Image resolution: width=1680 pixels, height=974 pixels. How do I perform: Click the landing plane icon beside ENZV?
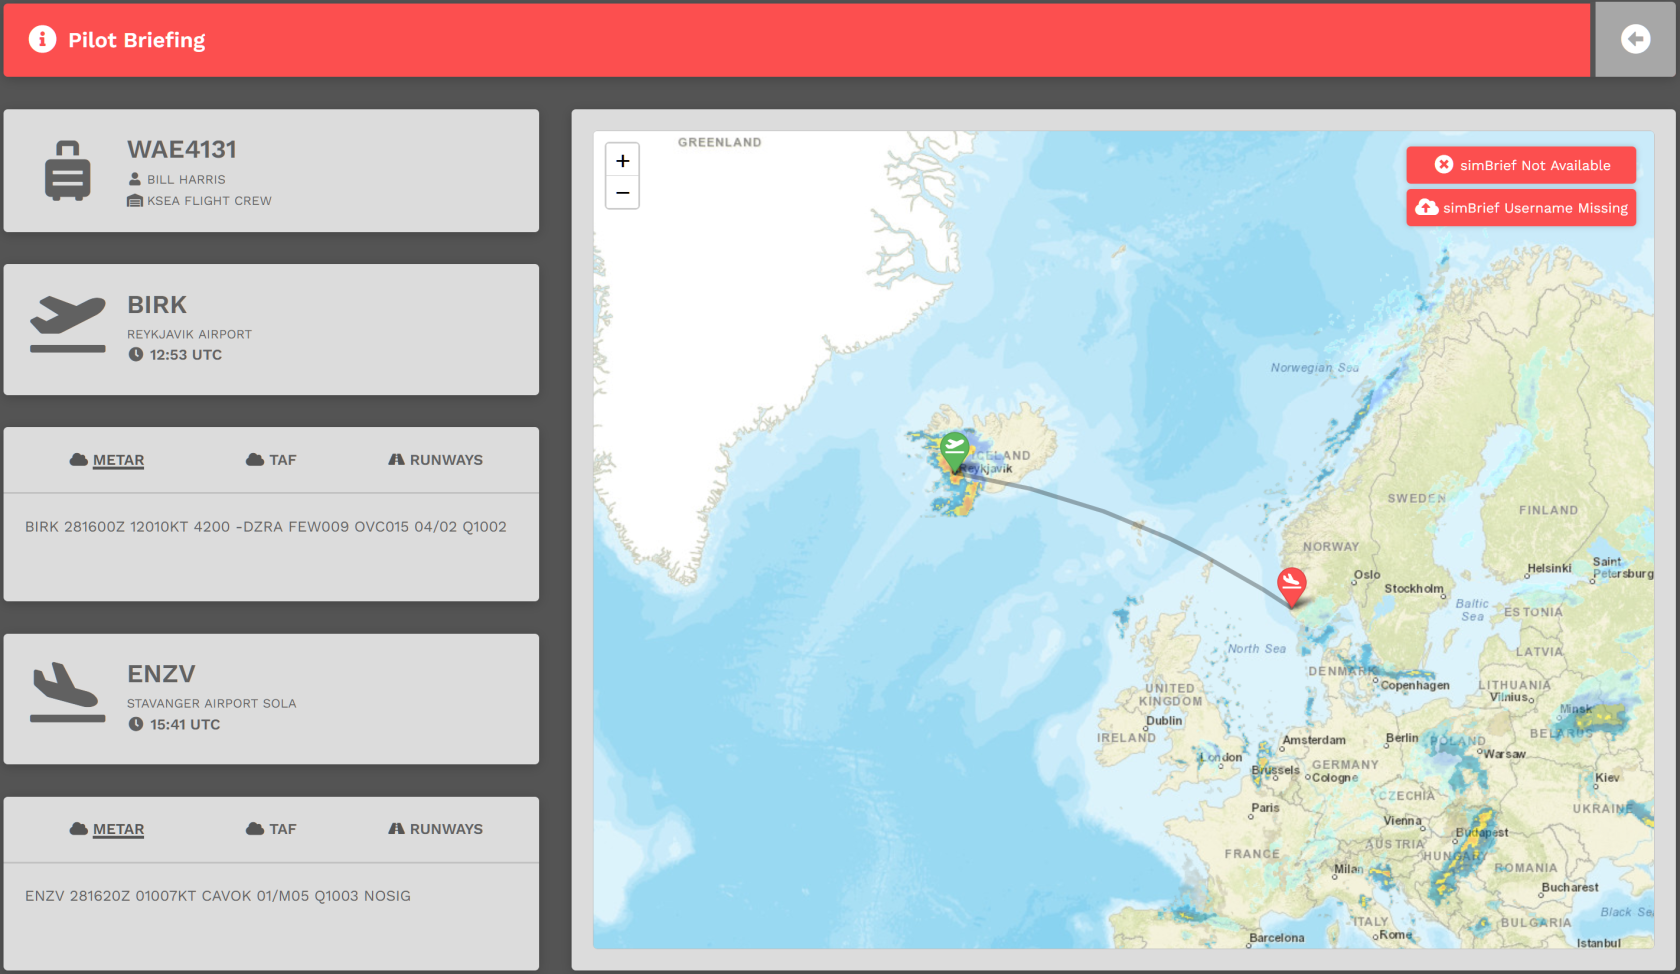[68, 692]
